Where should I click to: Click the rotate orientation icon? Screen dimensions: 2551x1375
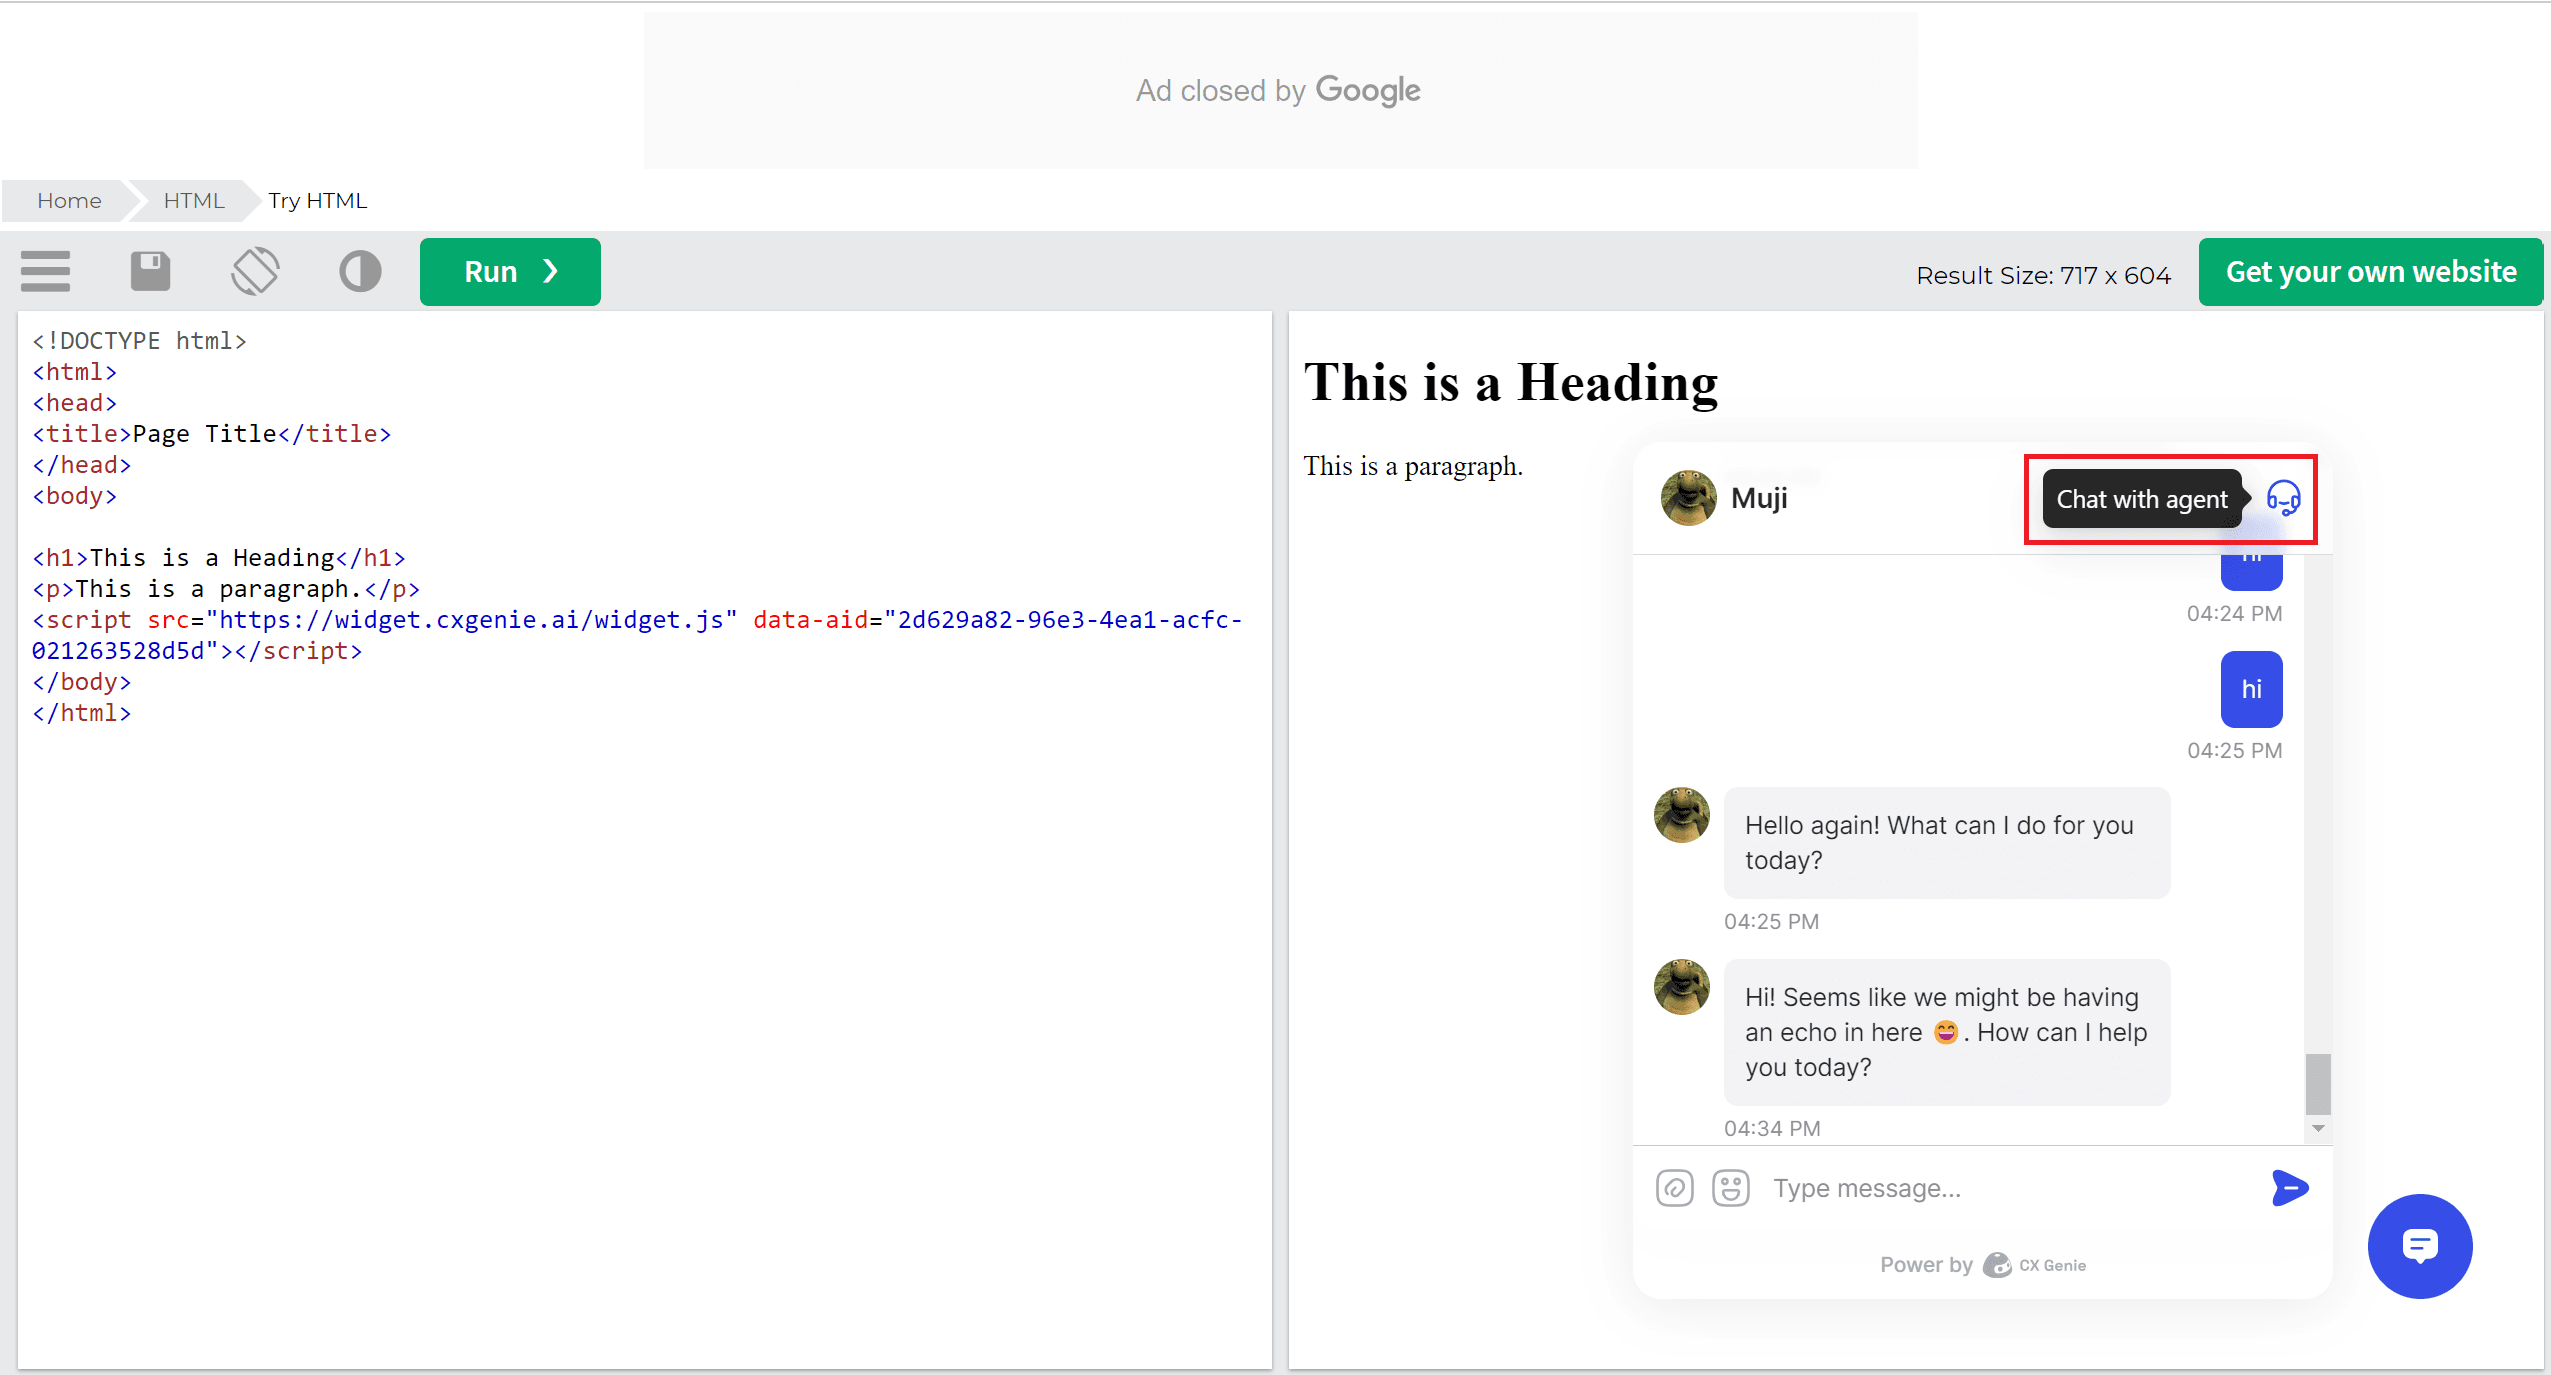(255, 271)
